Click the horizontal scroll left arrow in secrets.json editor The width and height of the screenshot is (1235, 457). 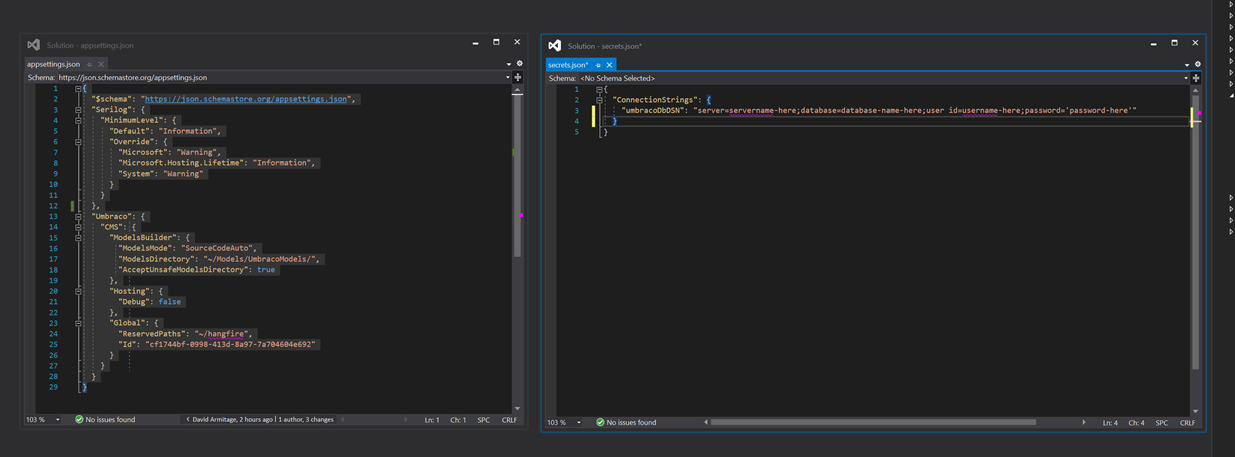tap(706, 423)
